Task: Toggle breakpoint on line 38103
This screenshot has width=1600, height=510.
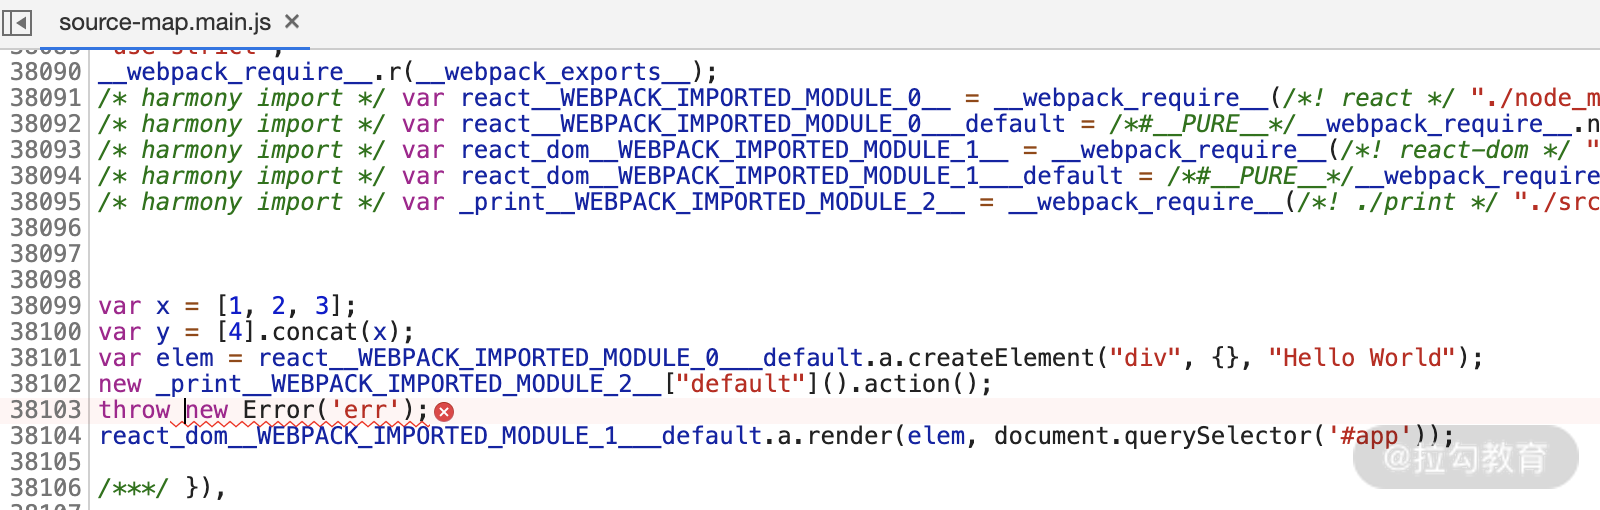Action: tap(45, 410)
